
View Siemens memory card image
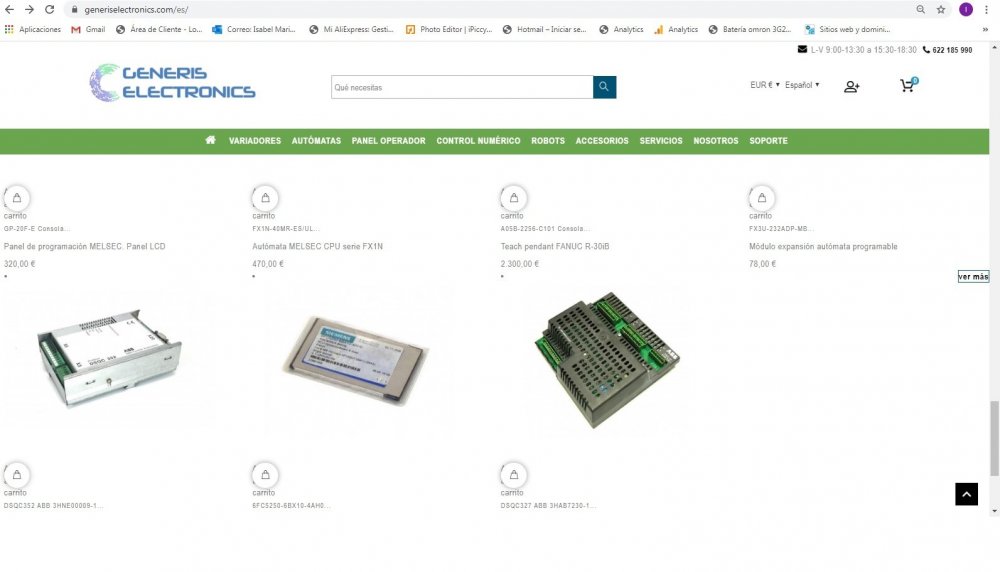pyautogui.click(x=355, y=359)
